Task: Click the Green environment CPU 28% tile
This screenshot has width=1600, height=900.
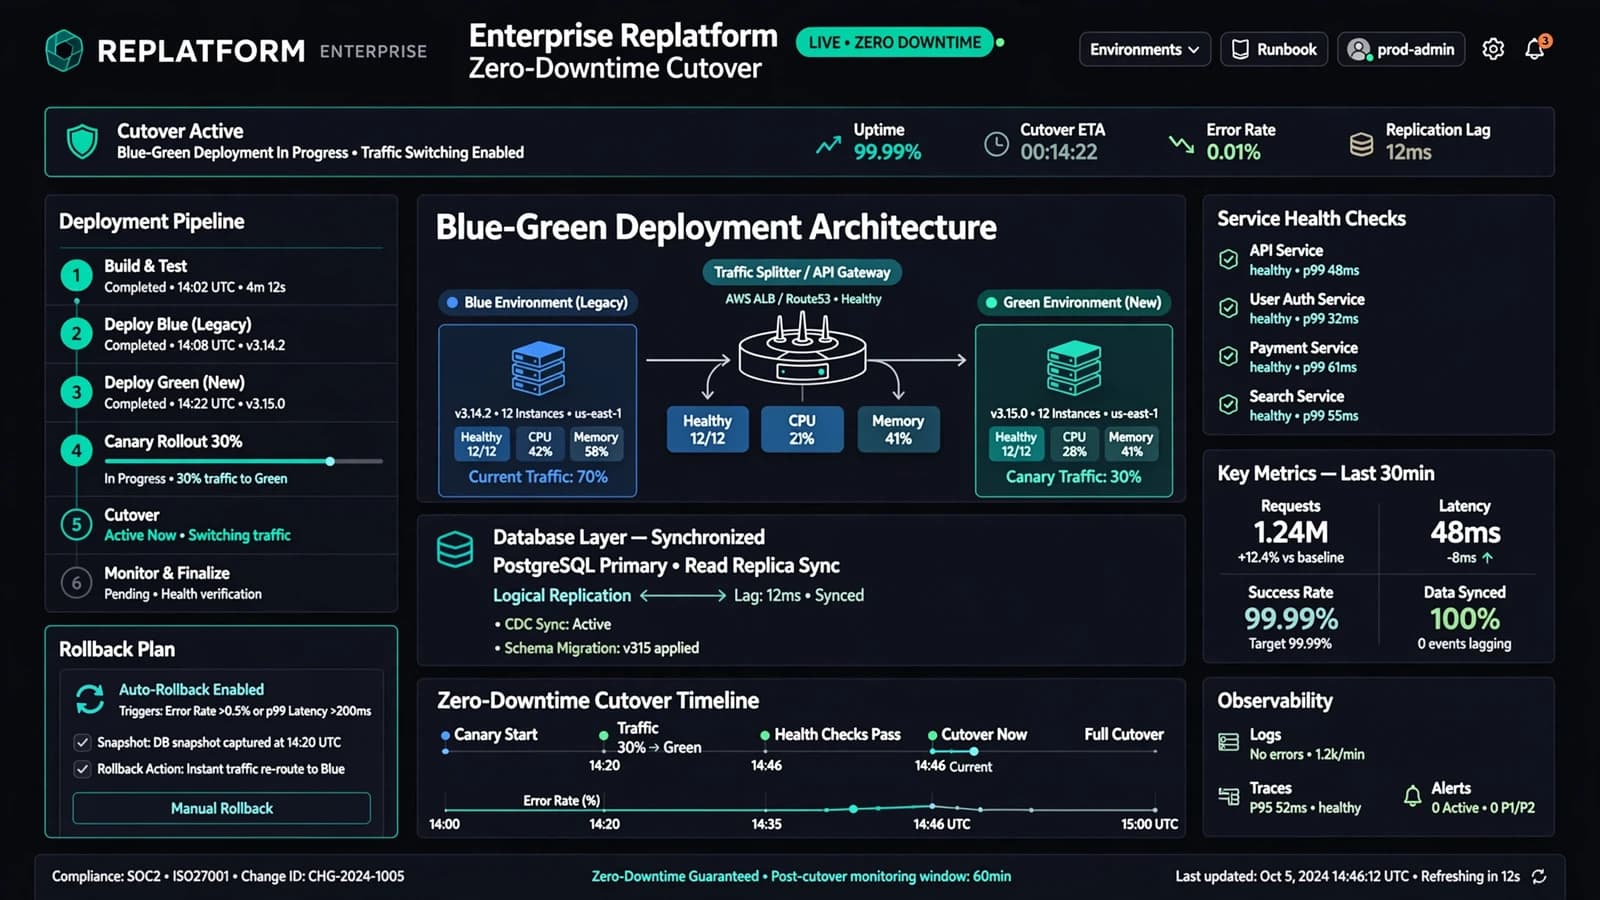Action: coord(1074,444)
